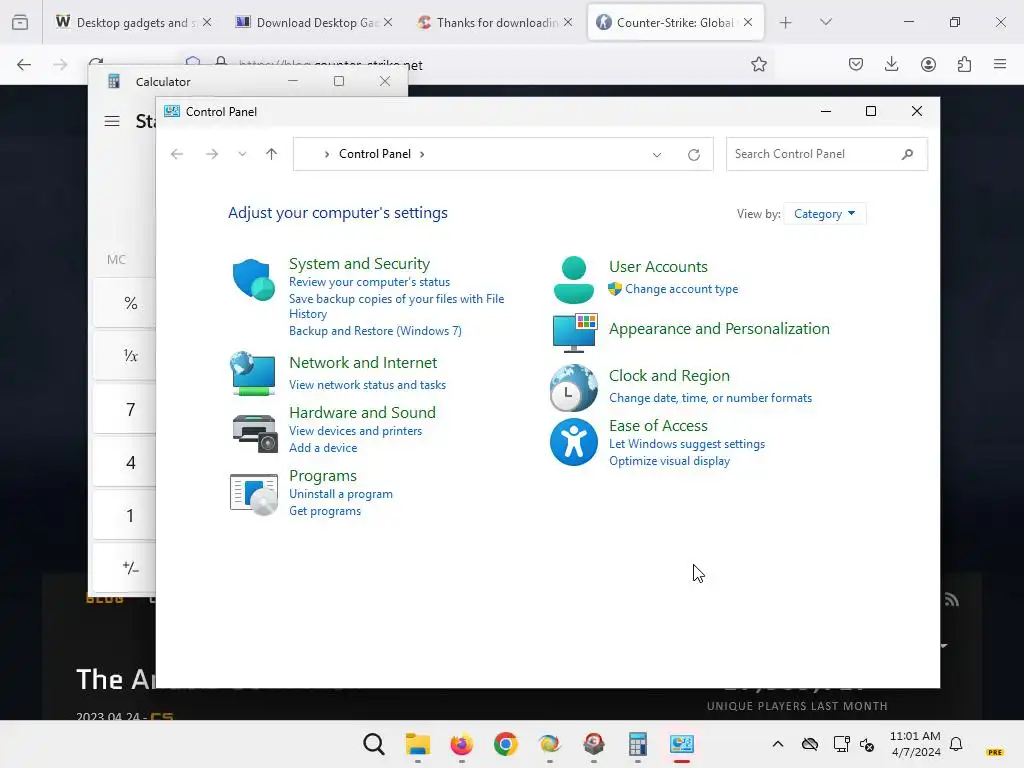Go forward in Control Panel navigation
This screenshot has height=768, width=1024.
coord(212,154)
